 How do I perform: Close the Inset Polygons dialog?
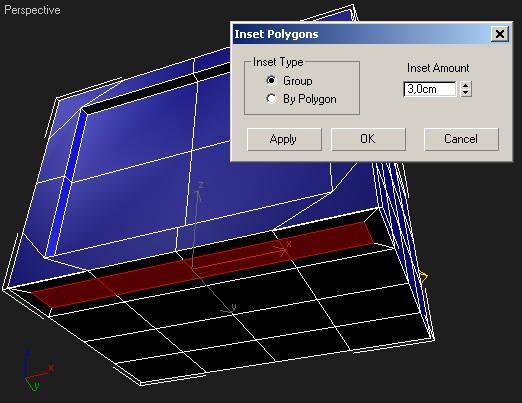[500, 34]
